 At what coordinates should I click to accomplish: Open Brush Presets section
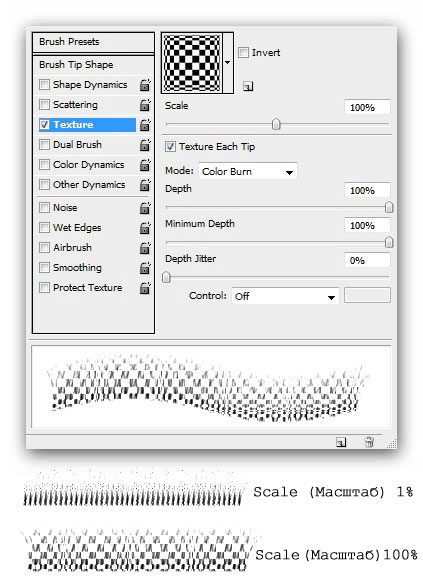click(93, 42)
